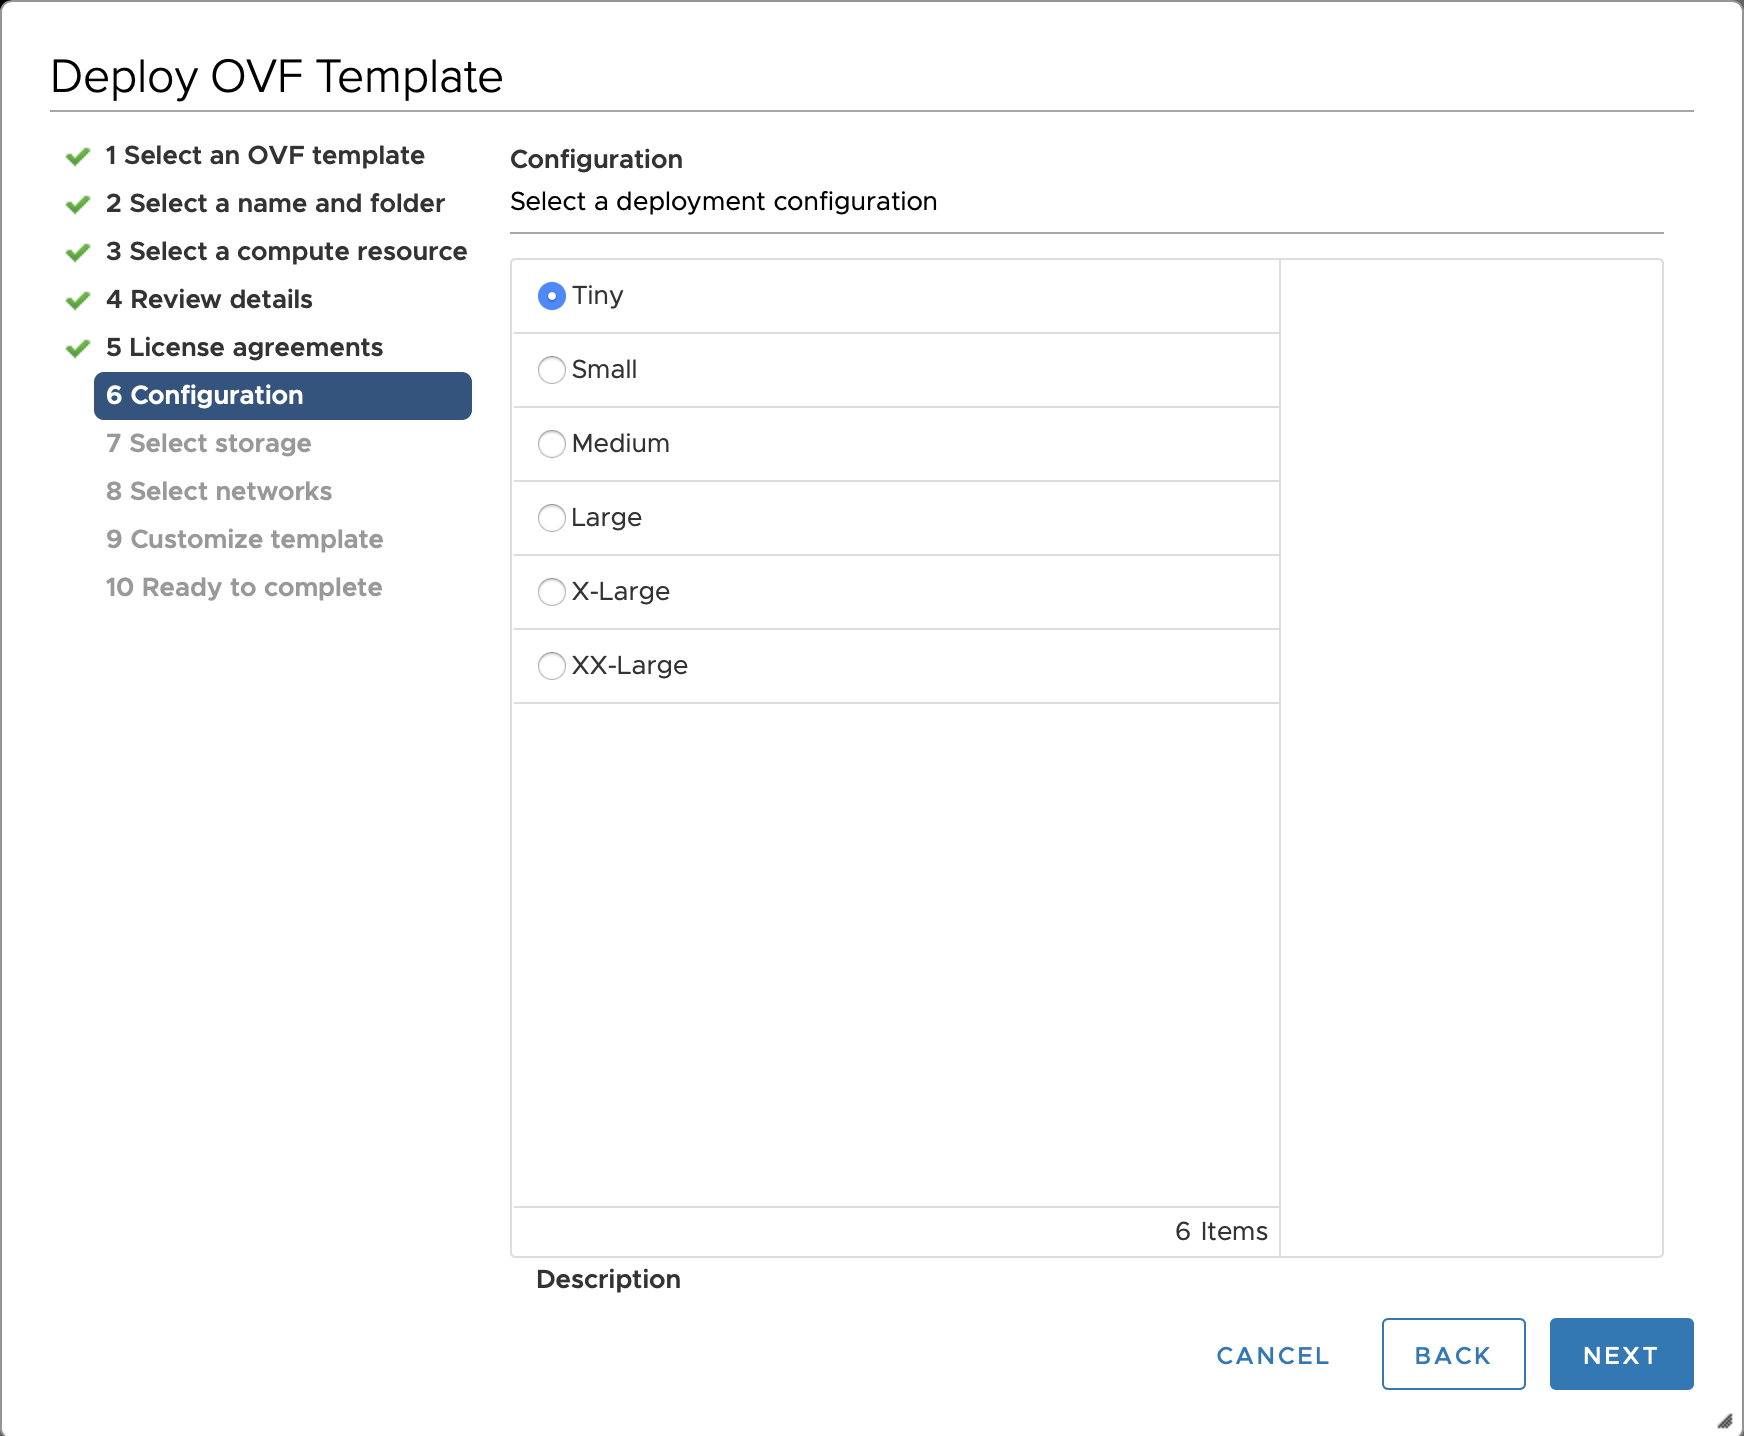Click the Select a deployment configuration subtitle
The height and width of the screenshot is (1436, 1744).
click(x=724, y=201)
